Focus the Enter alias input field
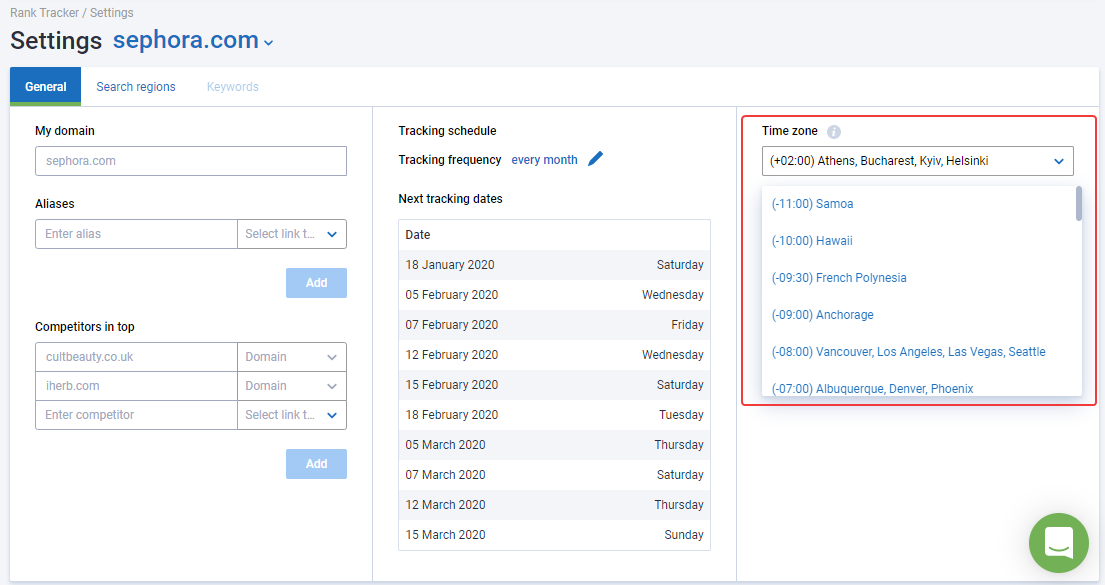This screenshot has height=585, width=1105. tap(136, 234)
